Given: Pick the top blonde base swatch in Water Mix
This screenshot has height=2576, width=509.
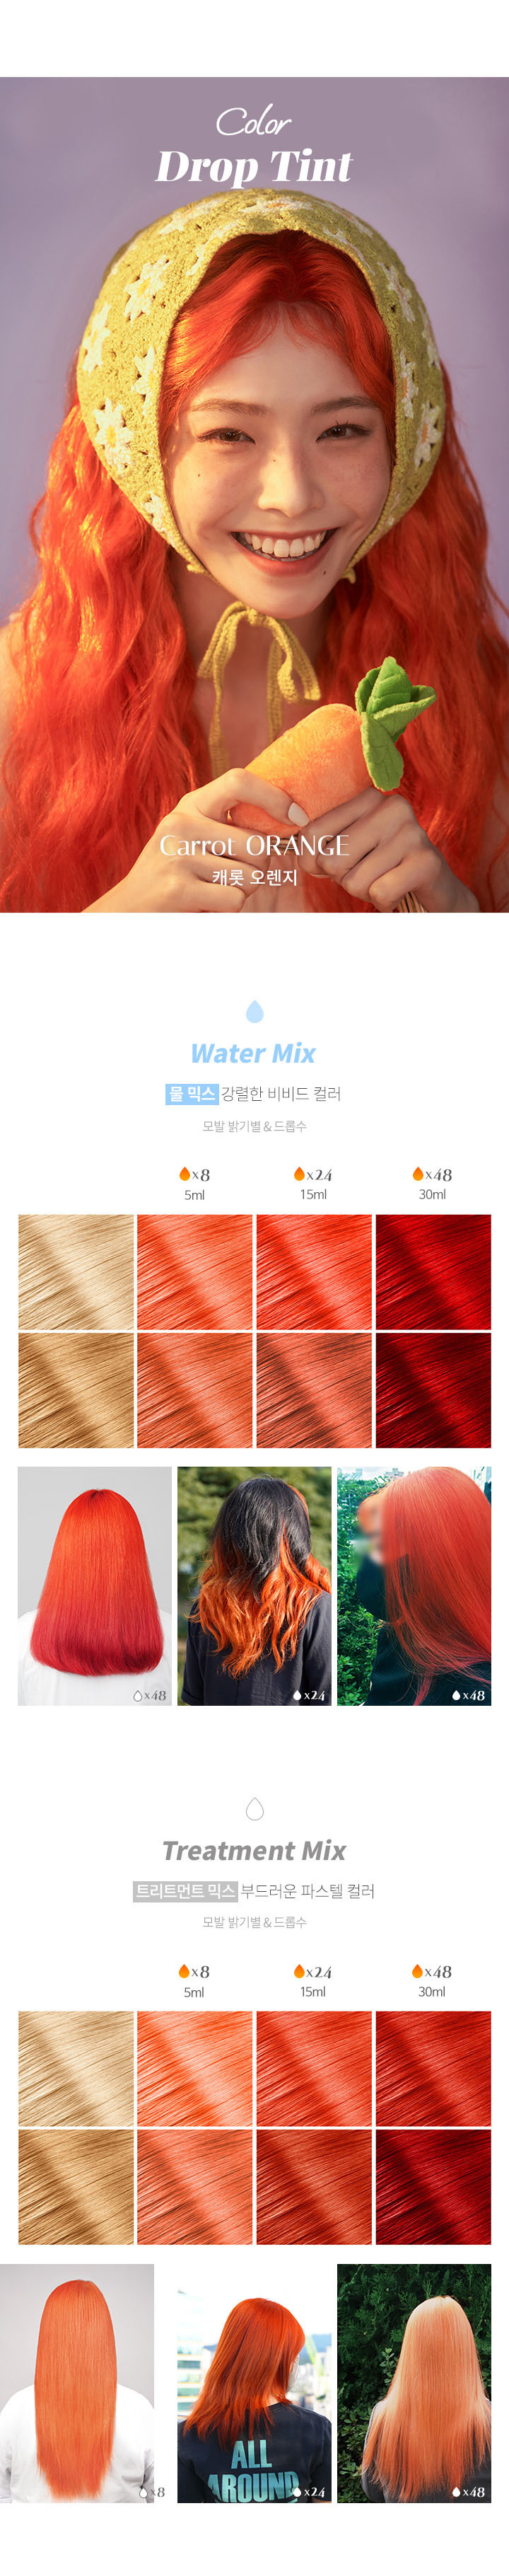Looking at the screenshot, I should tap(76, 1272).
